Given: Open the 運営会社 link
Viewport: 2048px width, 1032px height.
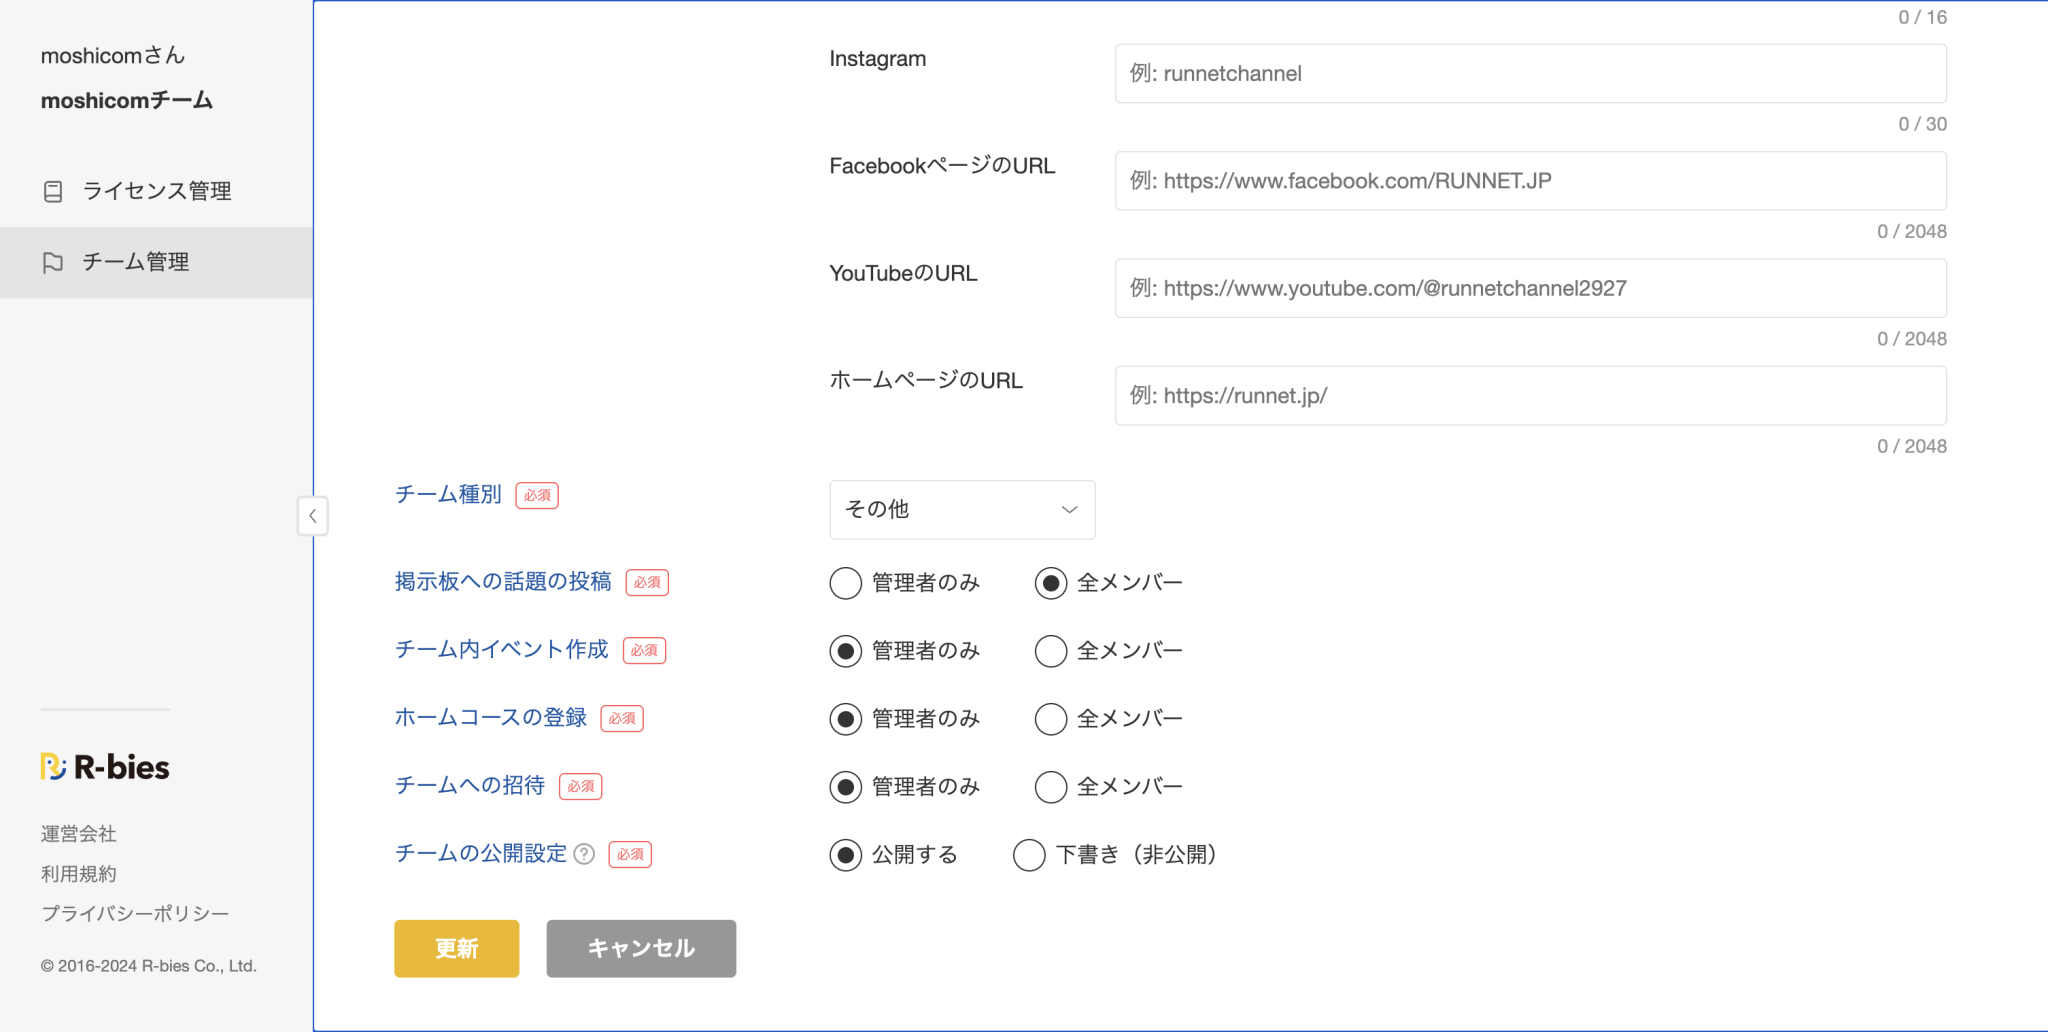Looking at the screenshot, I should (78, 834).
